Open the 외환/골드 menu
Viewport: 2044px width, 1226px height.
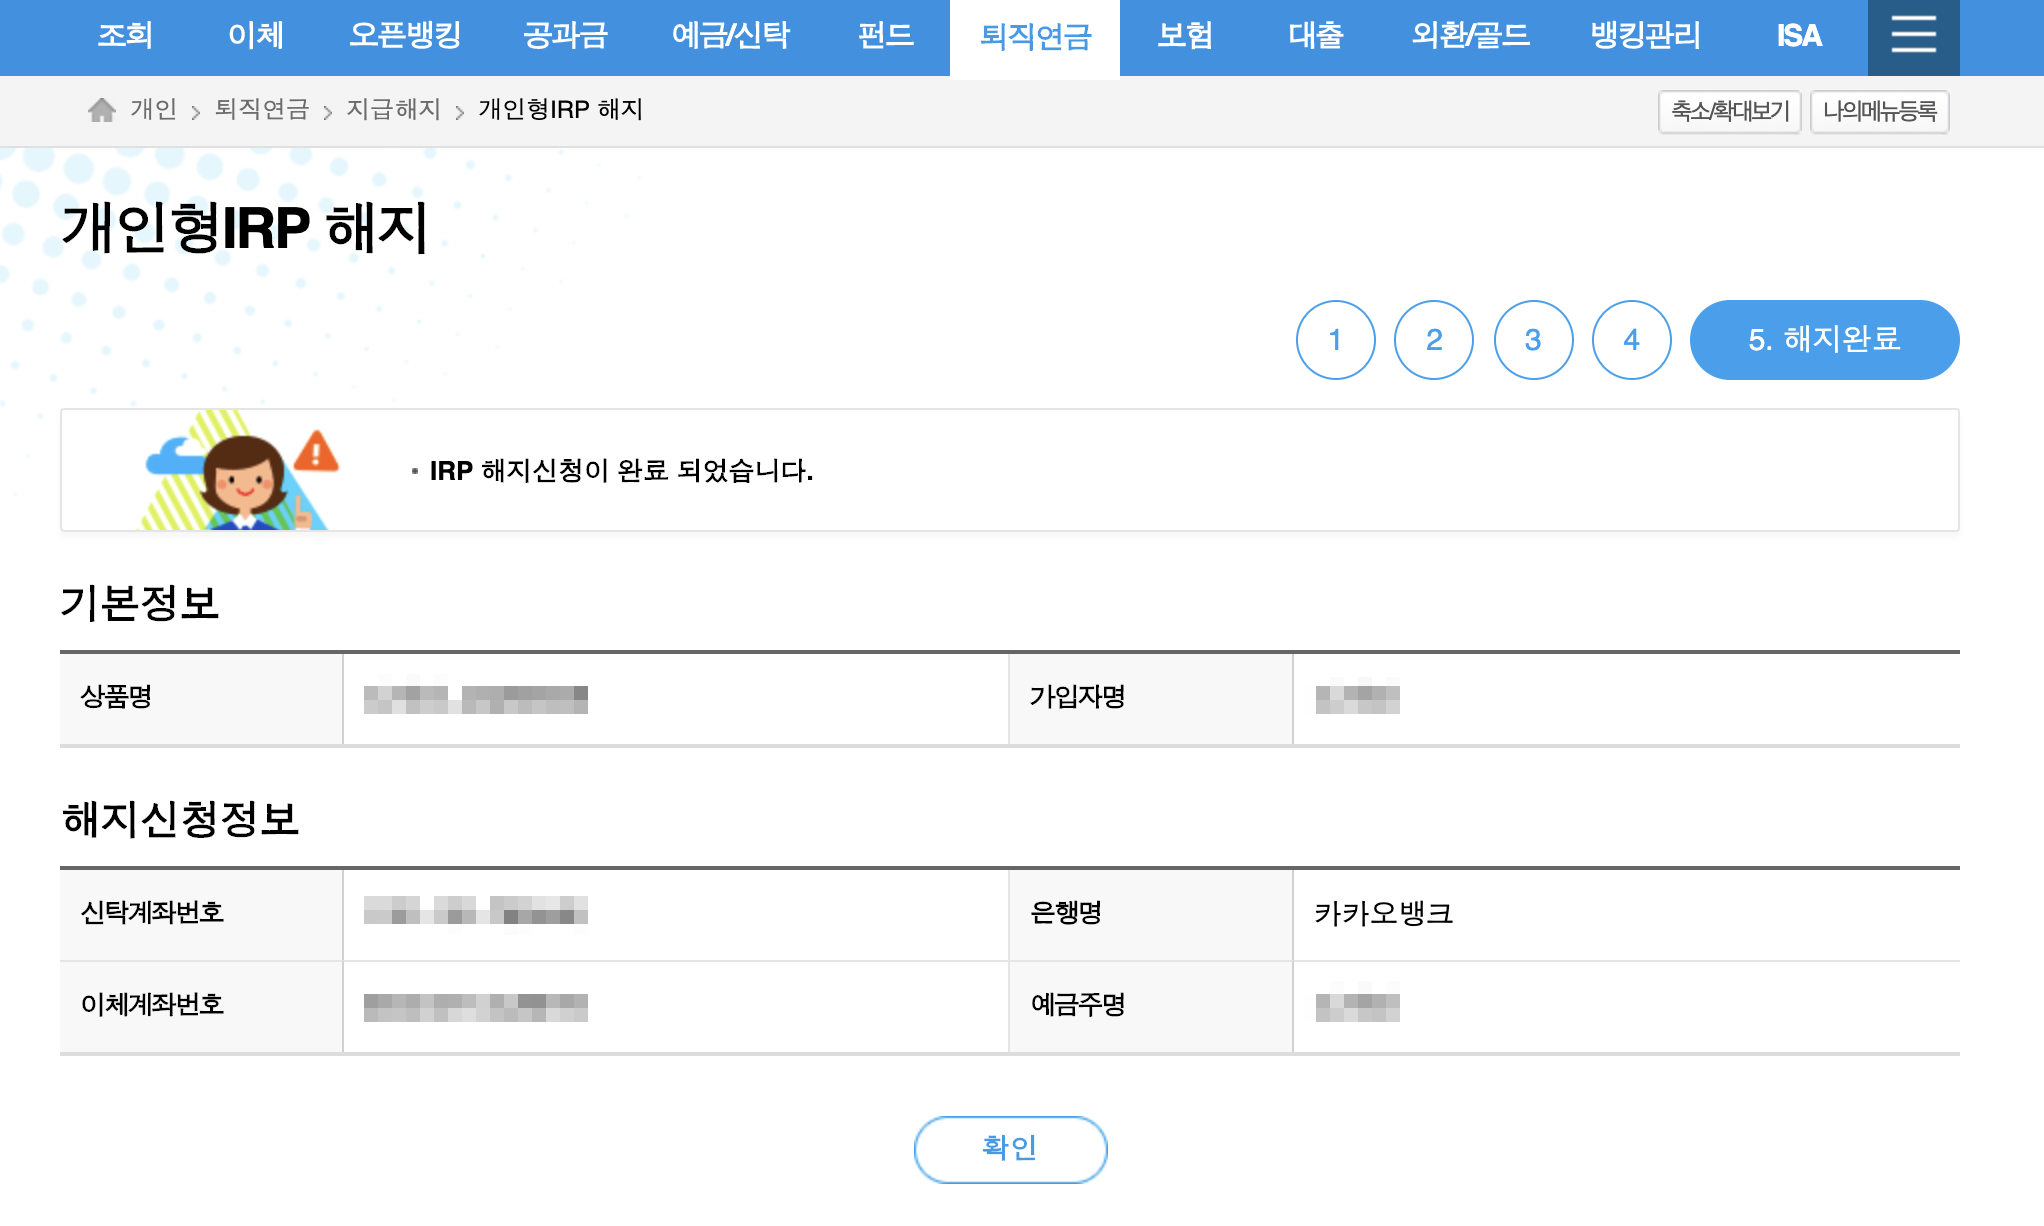pyautogui.click(x=1470, y=36)
